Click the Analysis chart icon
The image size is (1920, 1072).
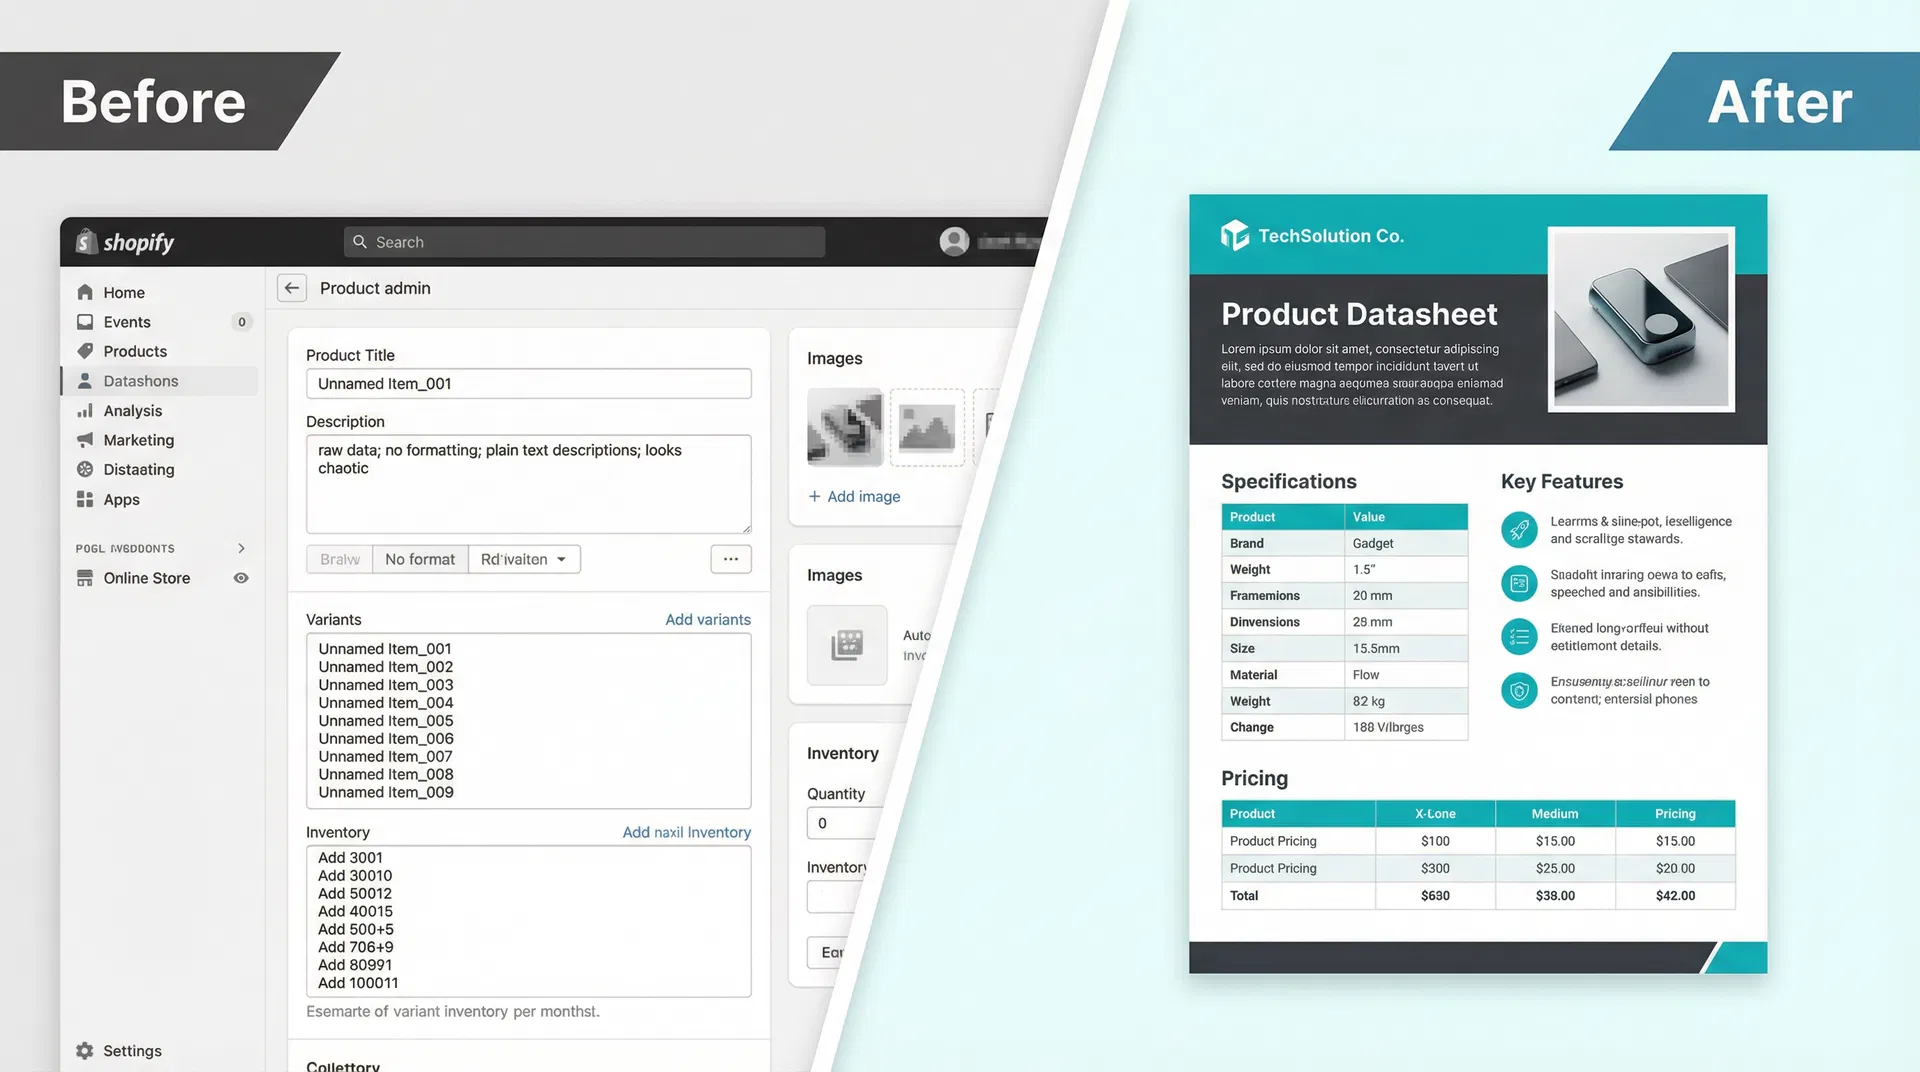tap(85, 410)
